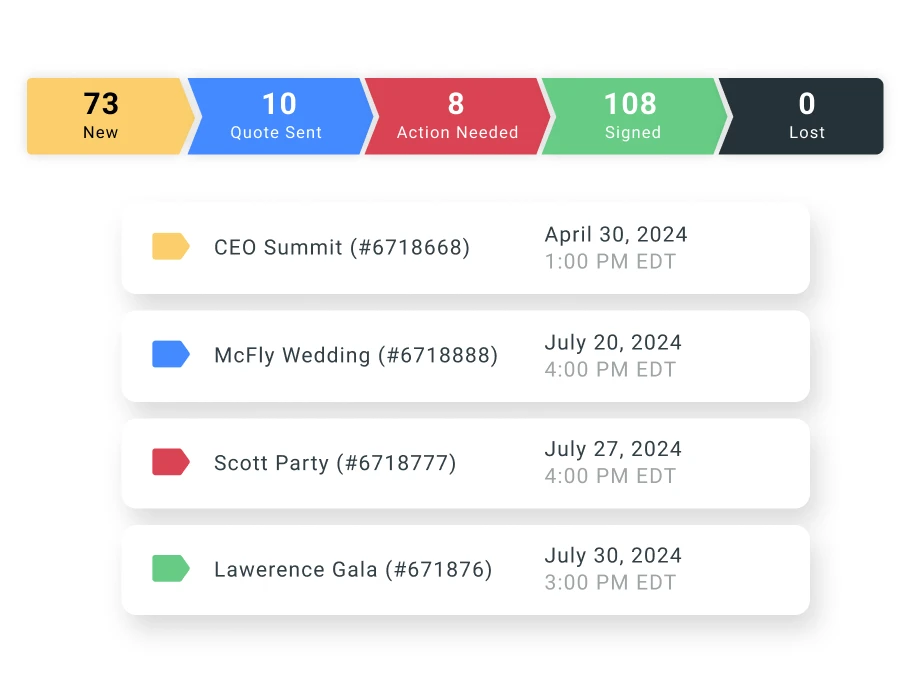903x675 pixels.
Task: Select the red Action Needed pipeline arrow
Action: [455, 115]
